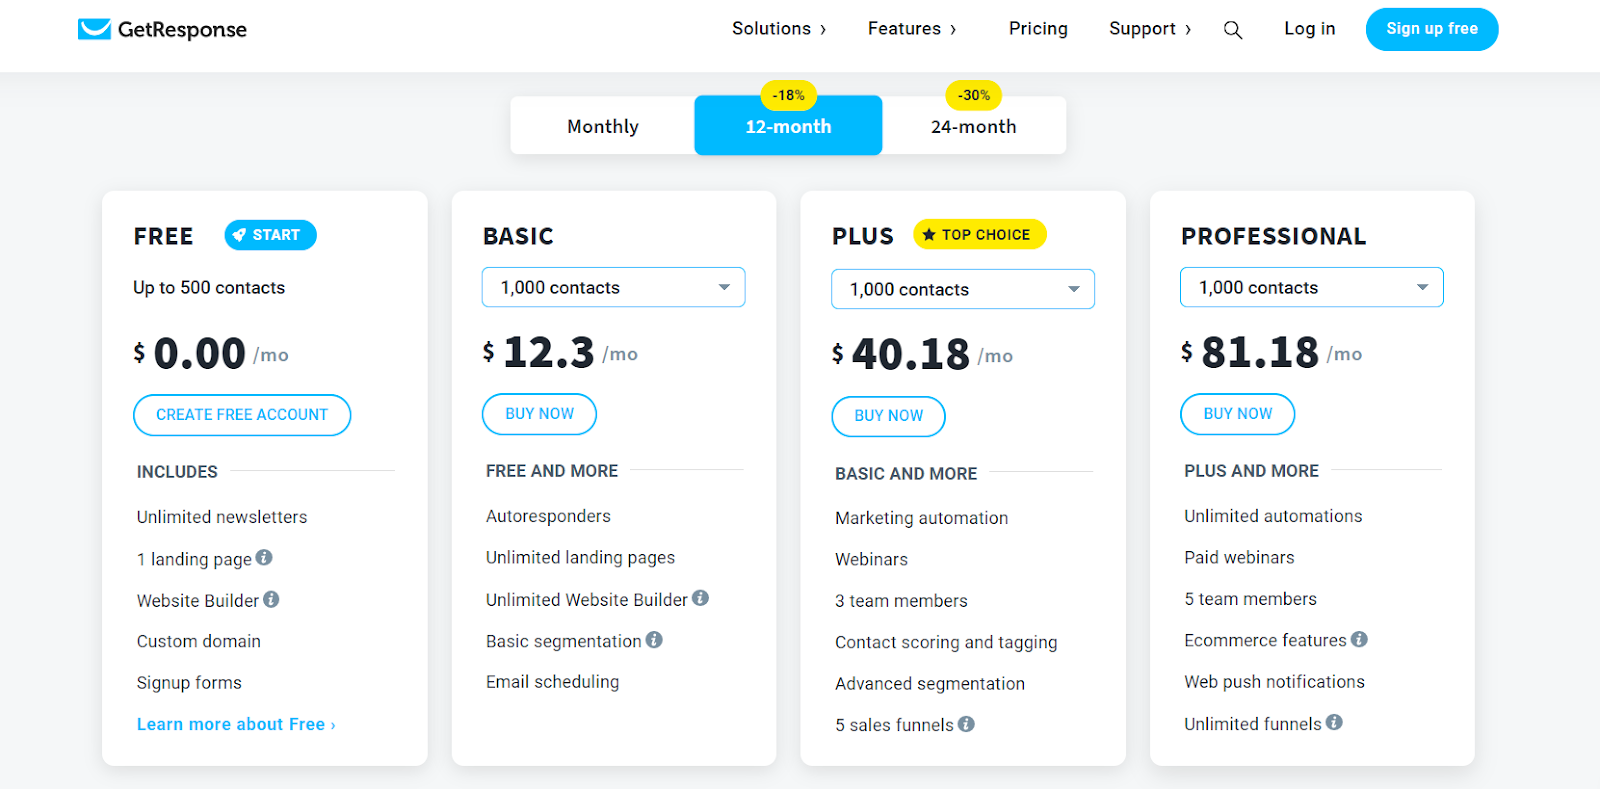Click info icon next to Basic segmentation
The image size is (1600, 789).
(654, 640)
